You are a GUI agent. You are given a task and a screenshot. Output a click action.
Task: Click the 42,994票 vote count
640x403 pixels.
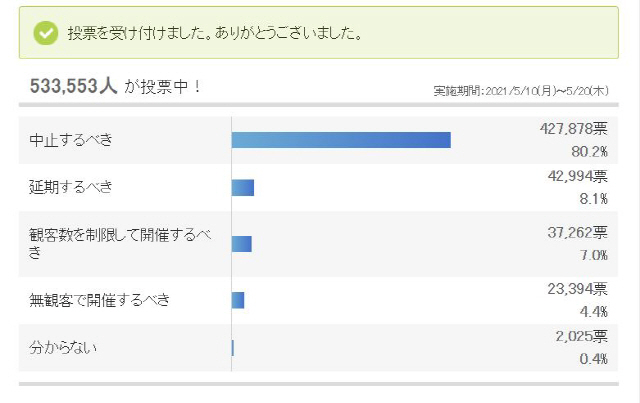pos(578,176)
